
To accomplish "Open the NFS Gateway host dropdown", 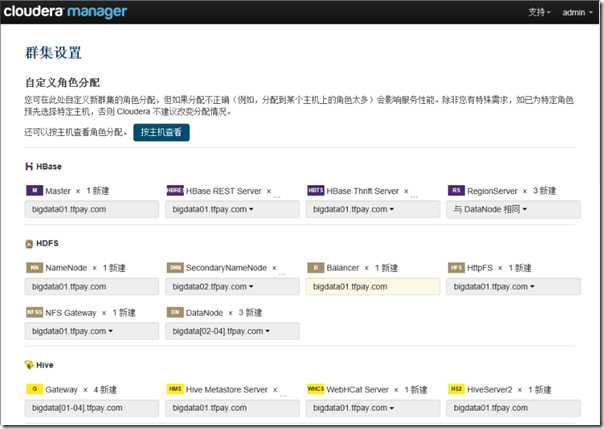I will [92, 331].
